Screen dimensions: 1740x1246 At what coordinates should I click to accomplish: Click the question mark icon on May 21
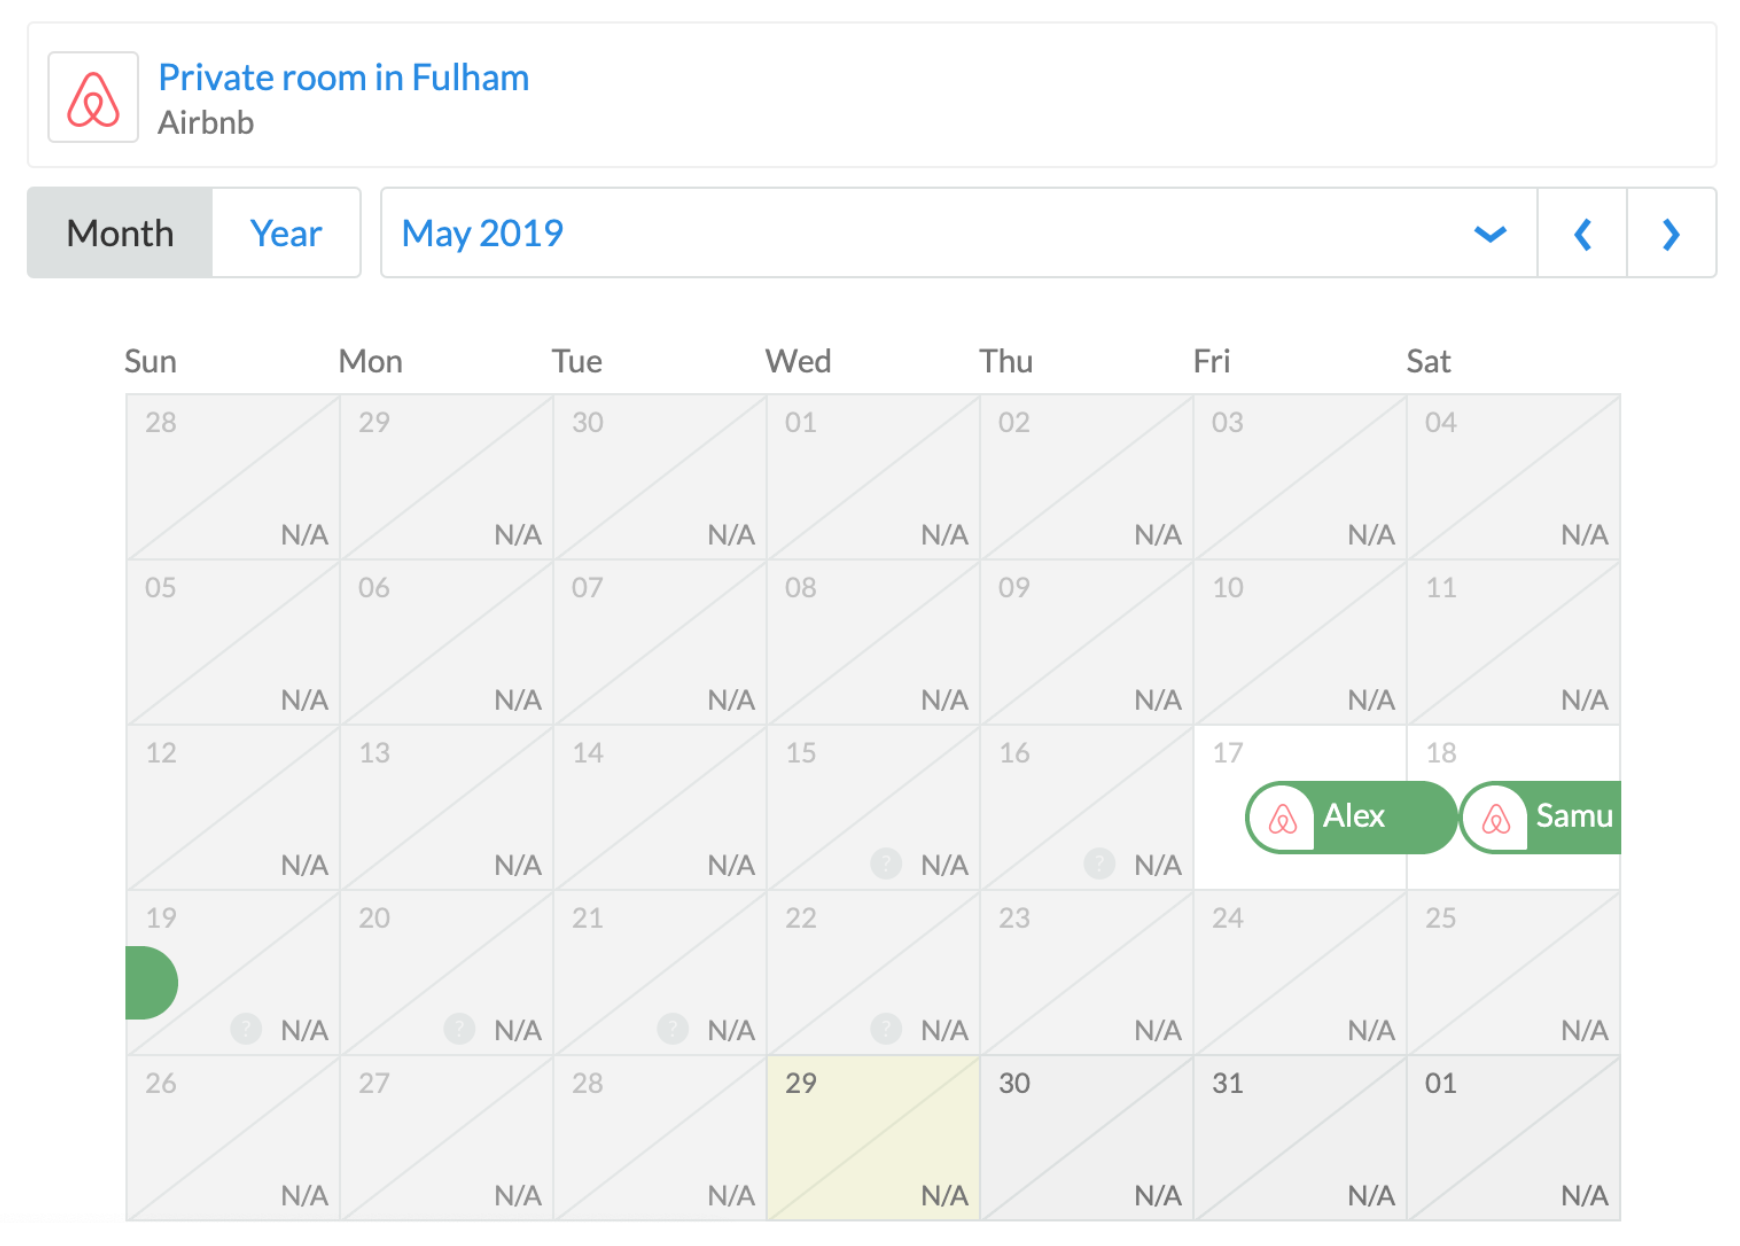tap(673, 1028)
